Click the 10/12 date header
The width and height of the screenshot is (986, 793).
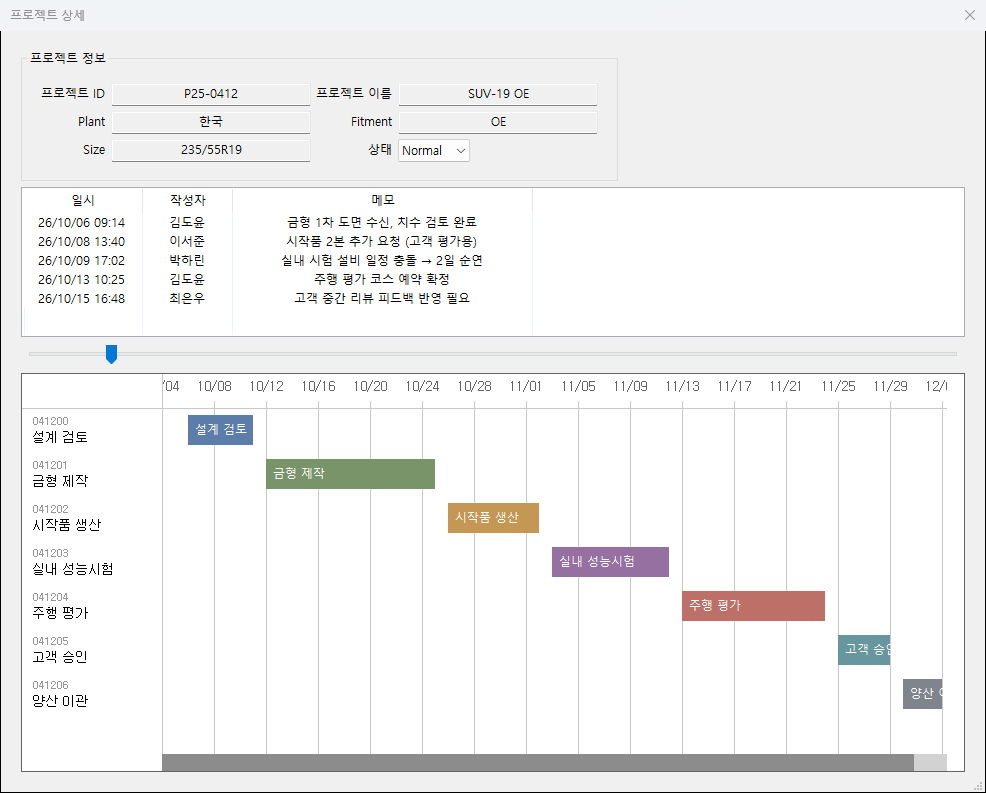[267, 386]
